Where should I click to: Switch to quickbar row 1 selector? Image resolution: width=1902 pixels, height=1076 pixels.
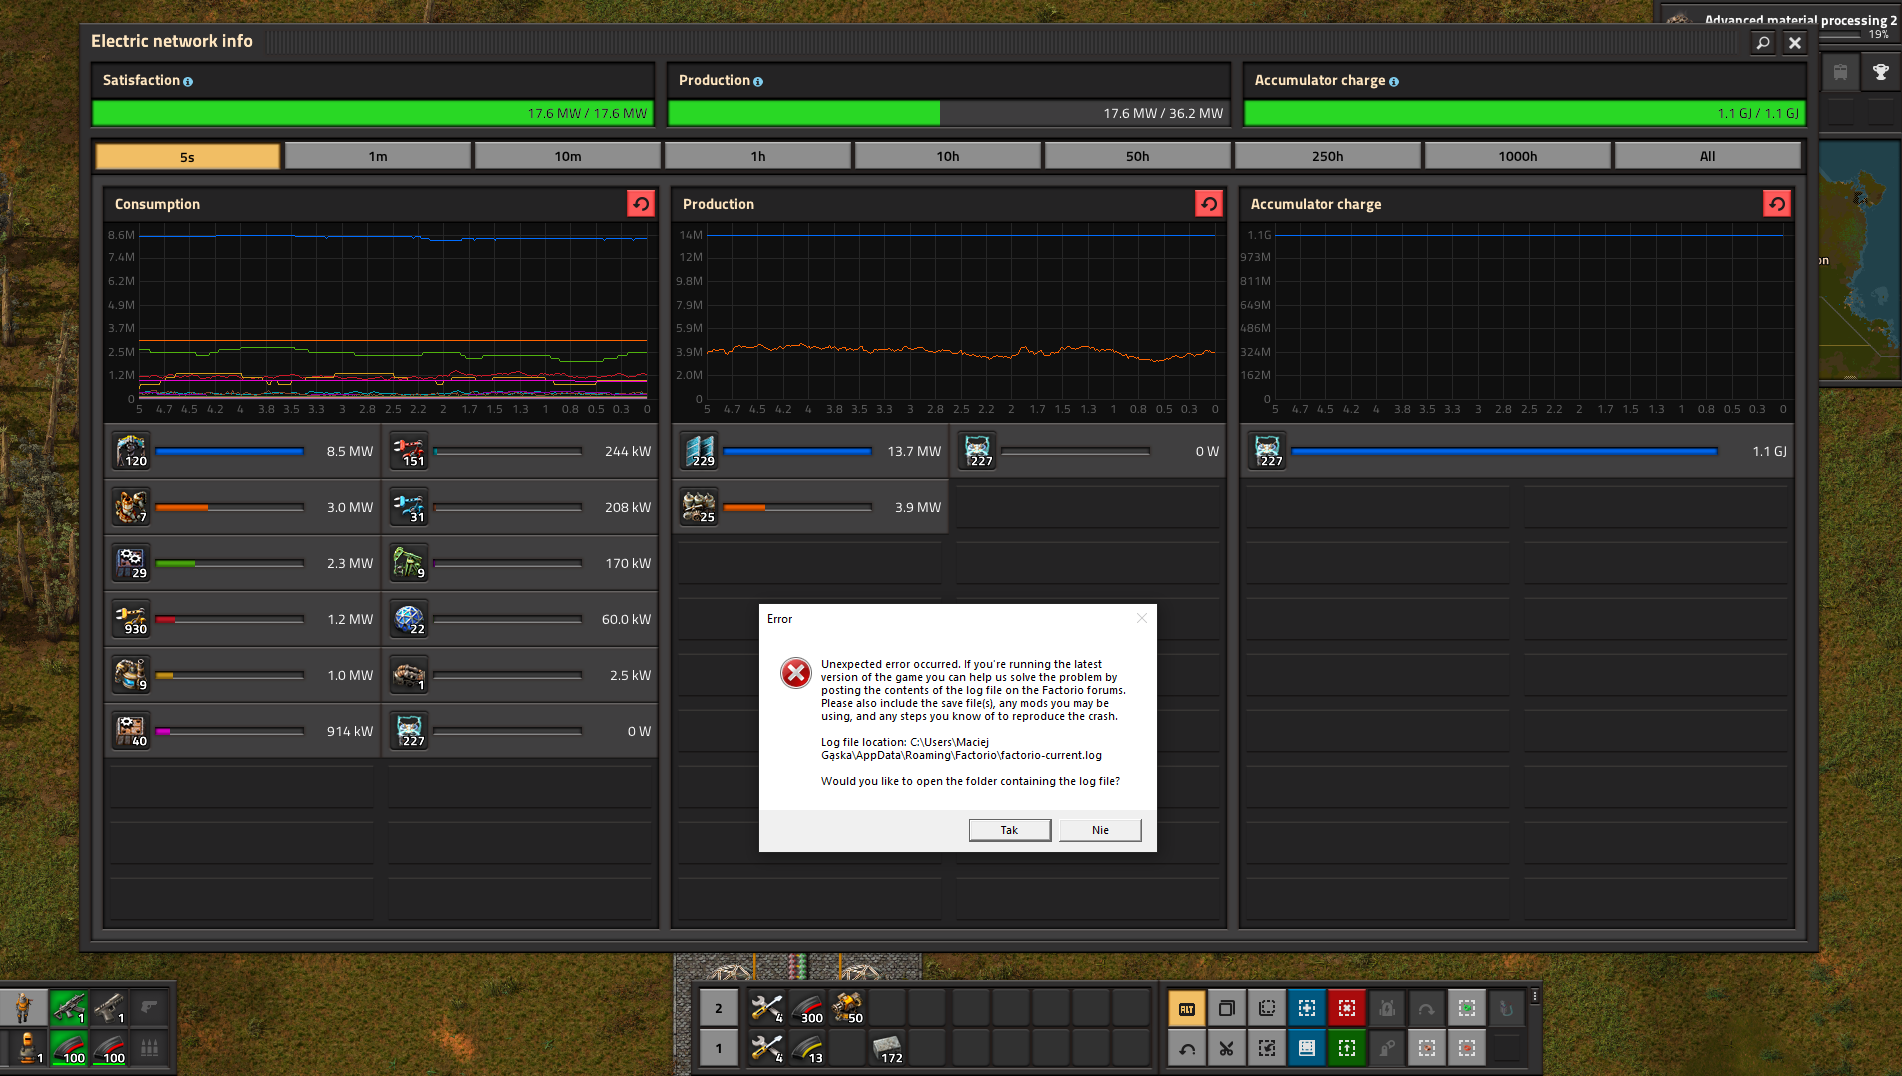coord(718,1048)
